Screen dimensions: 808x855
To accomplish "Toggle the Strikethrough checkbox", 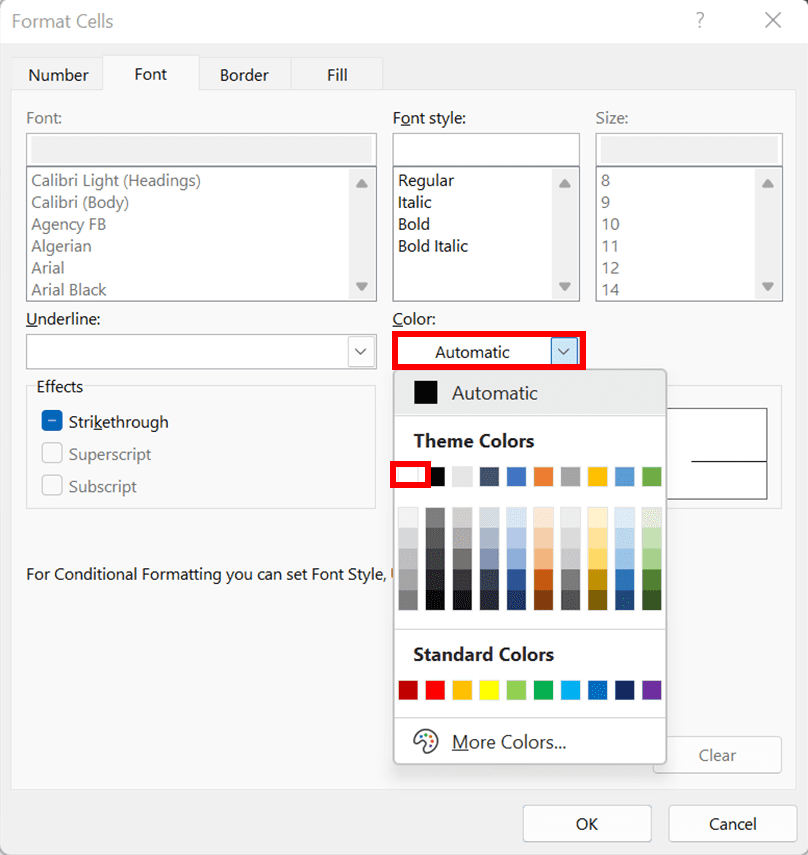I will (52, 421).
